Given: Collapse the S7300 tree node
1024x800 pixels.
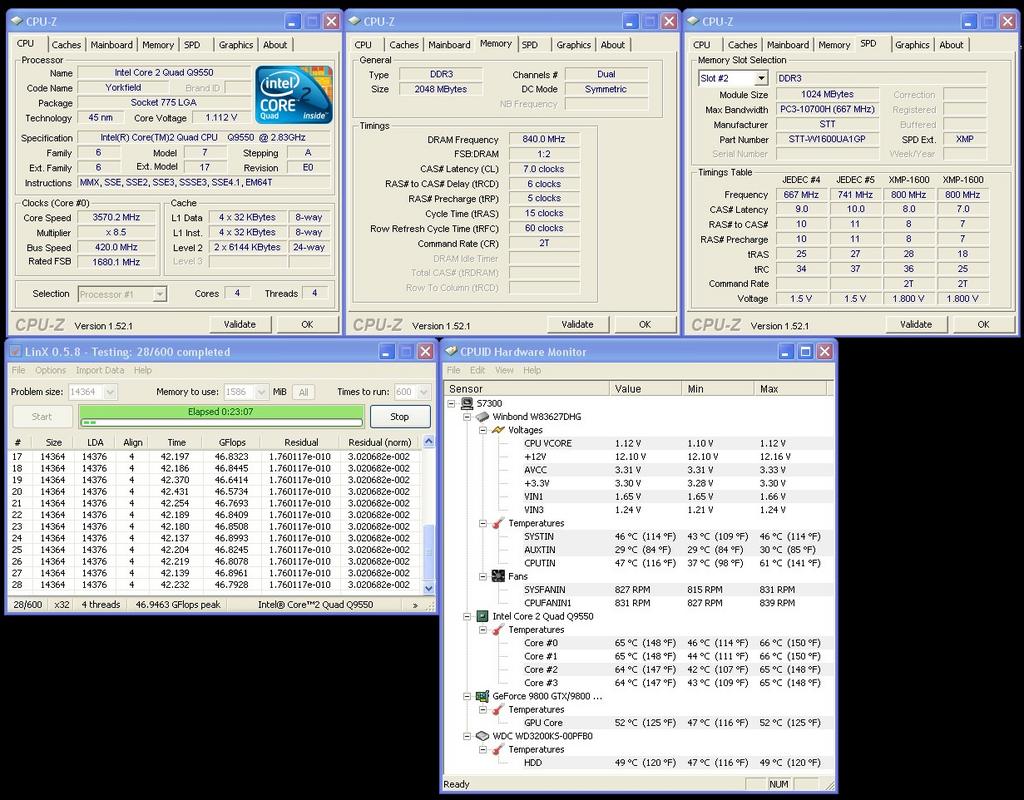Looking at the screenshot, I should pos(451,404).
